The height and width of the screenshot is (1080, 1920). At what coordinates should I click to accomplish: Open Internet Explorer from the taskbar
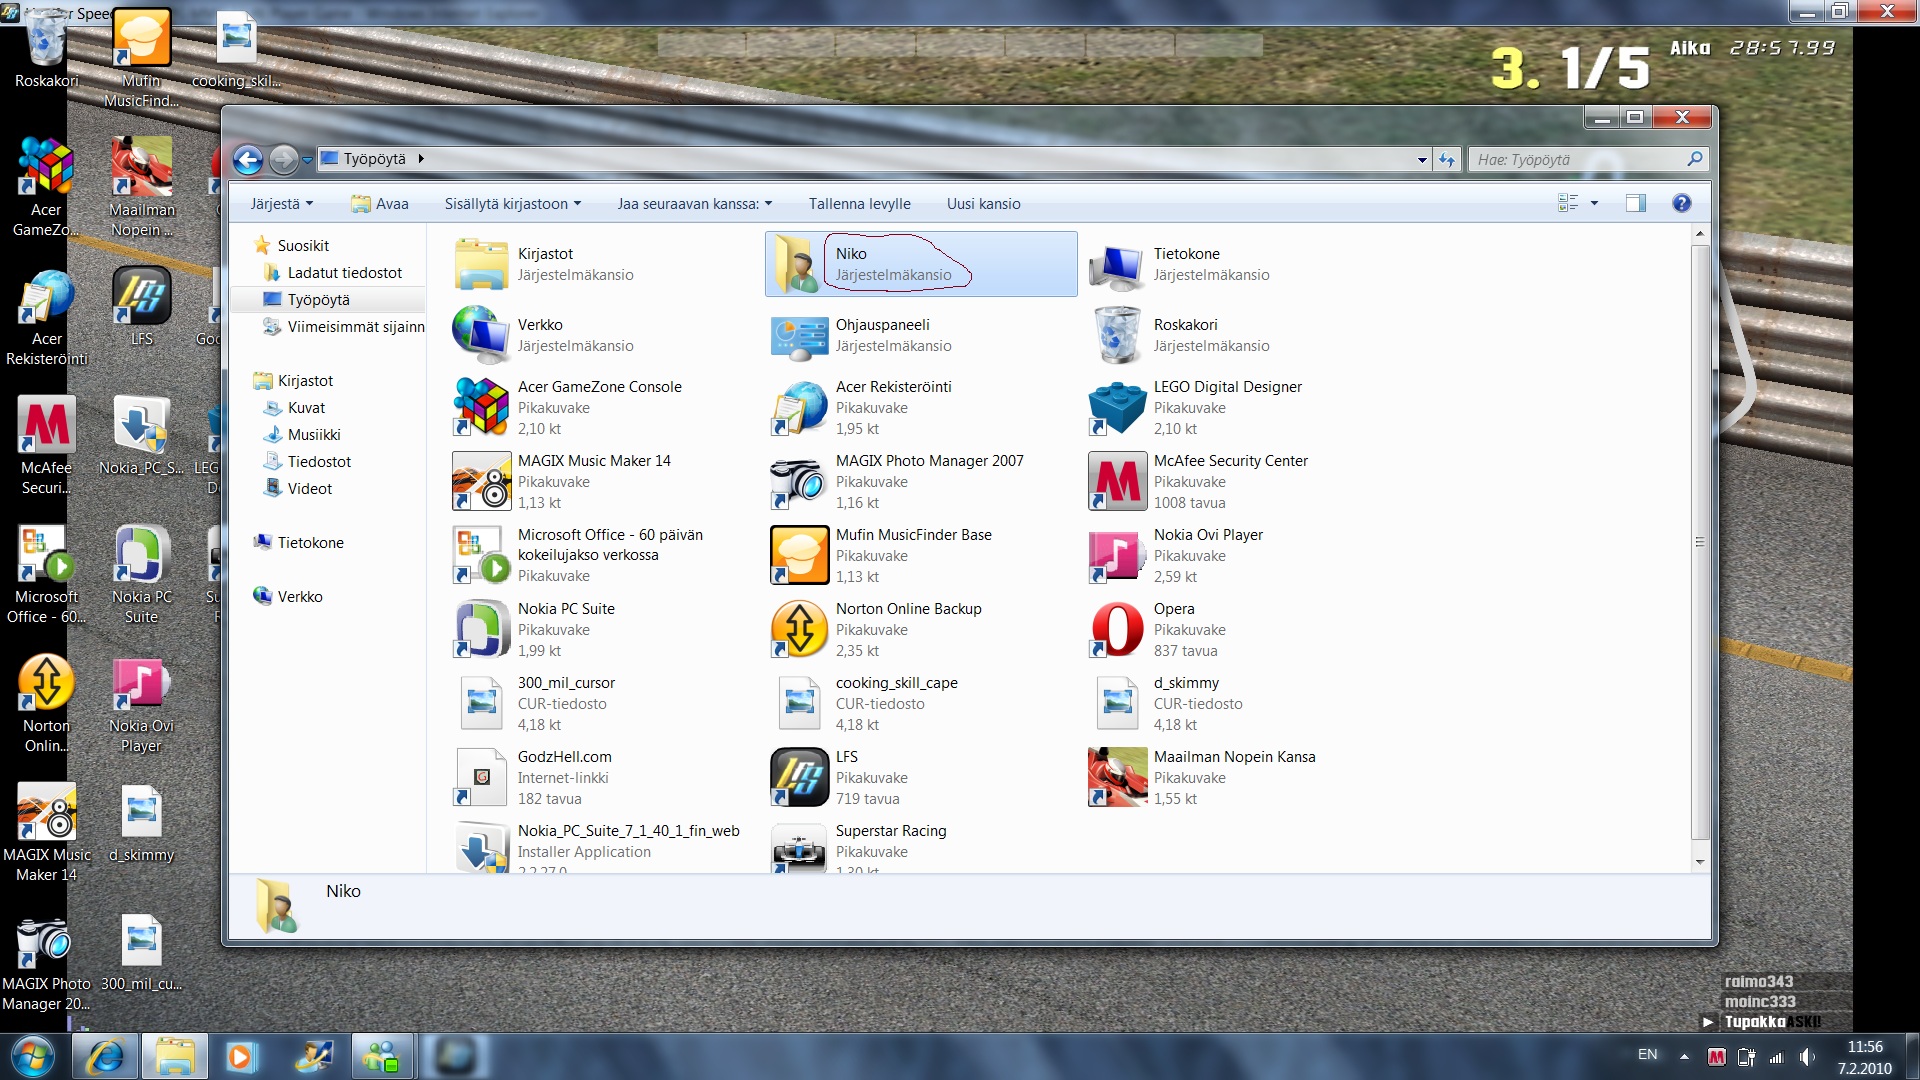[x=105, y=1057]
